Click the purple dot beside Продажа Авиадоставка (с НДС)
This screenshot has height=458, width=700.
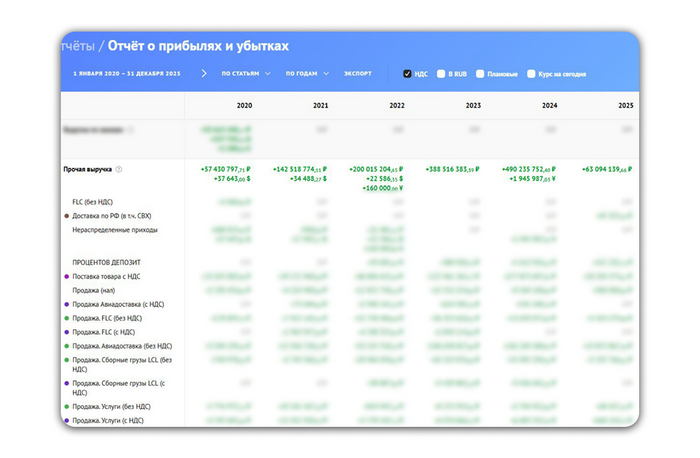click(65, 304)
